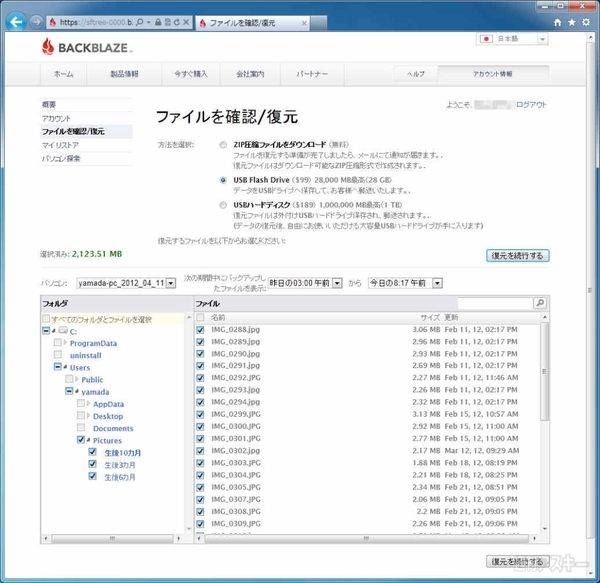The width and height of the screenshot is (600, 583).
Task: Expand the Desktop folder node
Action: pyautogui.click(x=88, y=416)
